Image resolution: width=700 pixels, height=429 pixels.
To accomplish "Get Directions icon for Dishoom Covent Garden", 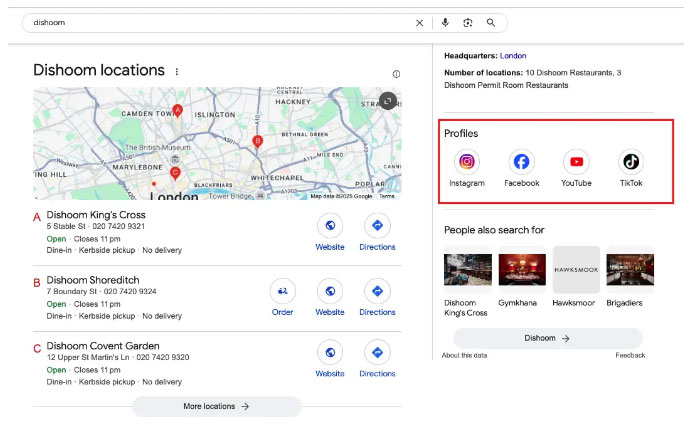I will click(x=377, y=352).
